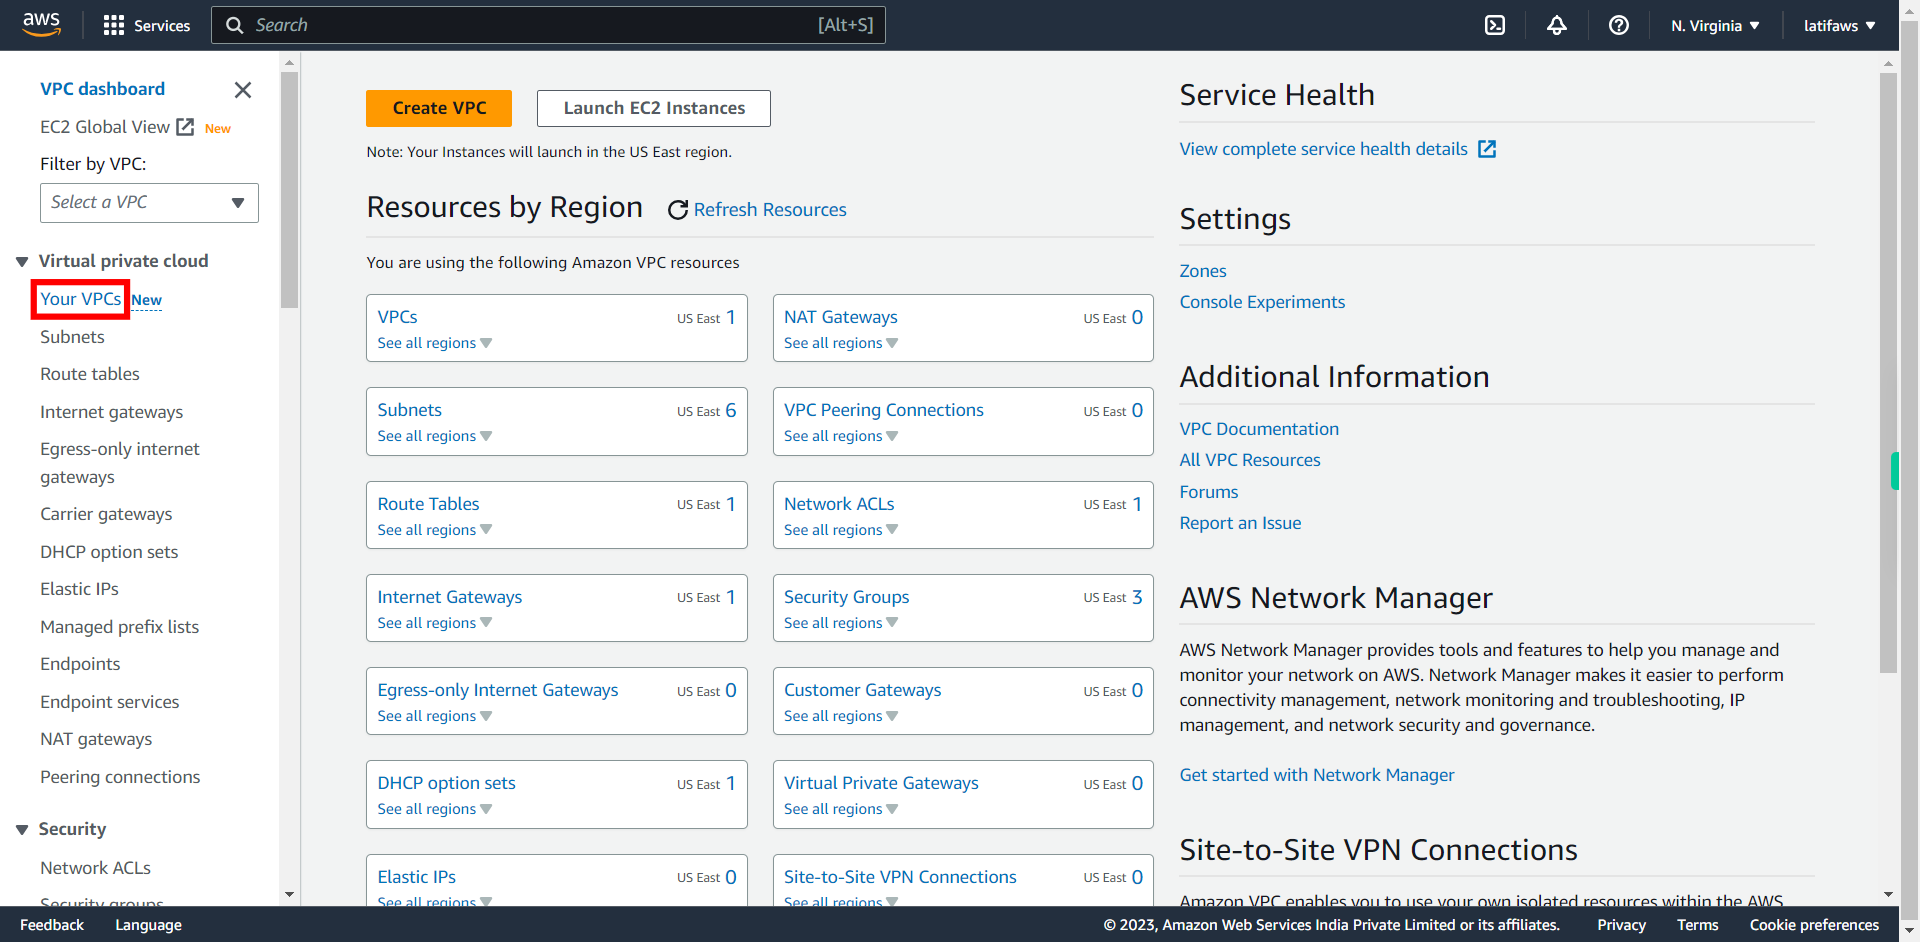Open DHCP option sets in the sidebar

tap(109, 552)
